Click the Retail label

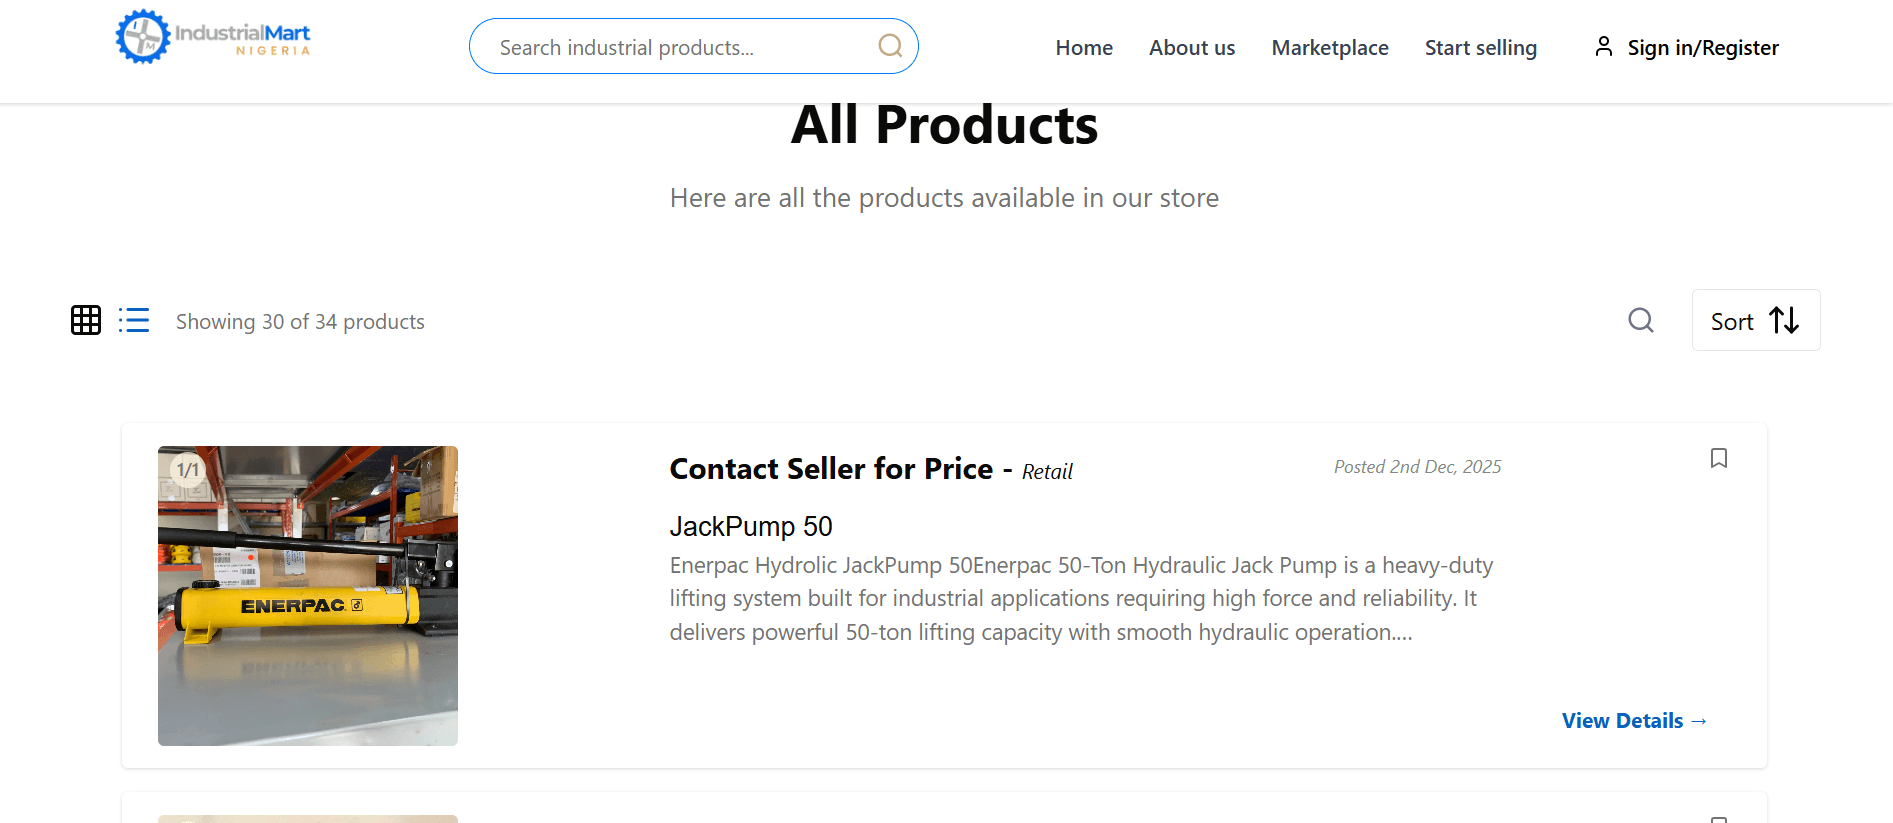[1047, 472]
